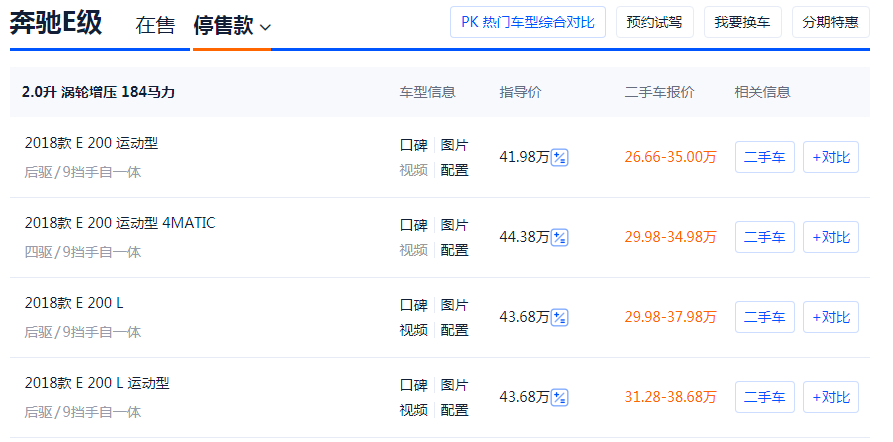893x442 pixels.
Task: Open 二手车 button for E 200 L 运动型
Action: point(765,397)
